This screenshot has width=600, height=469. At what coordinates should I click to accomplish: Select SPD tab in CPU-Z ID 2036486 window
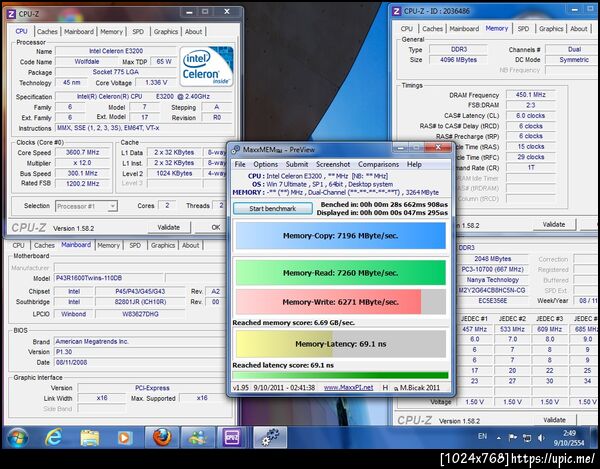click(523, 29)
